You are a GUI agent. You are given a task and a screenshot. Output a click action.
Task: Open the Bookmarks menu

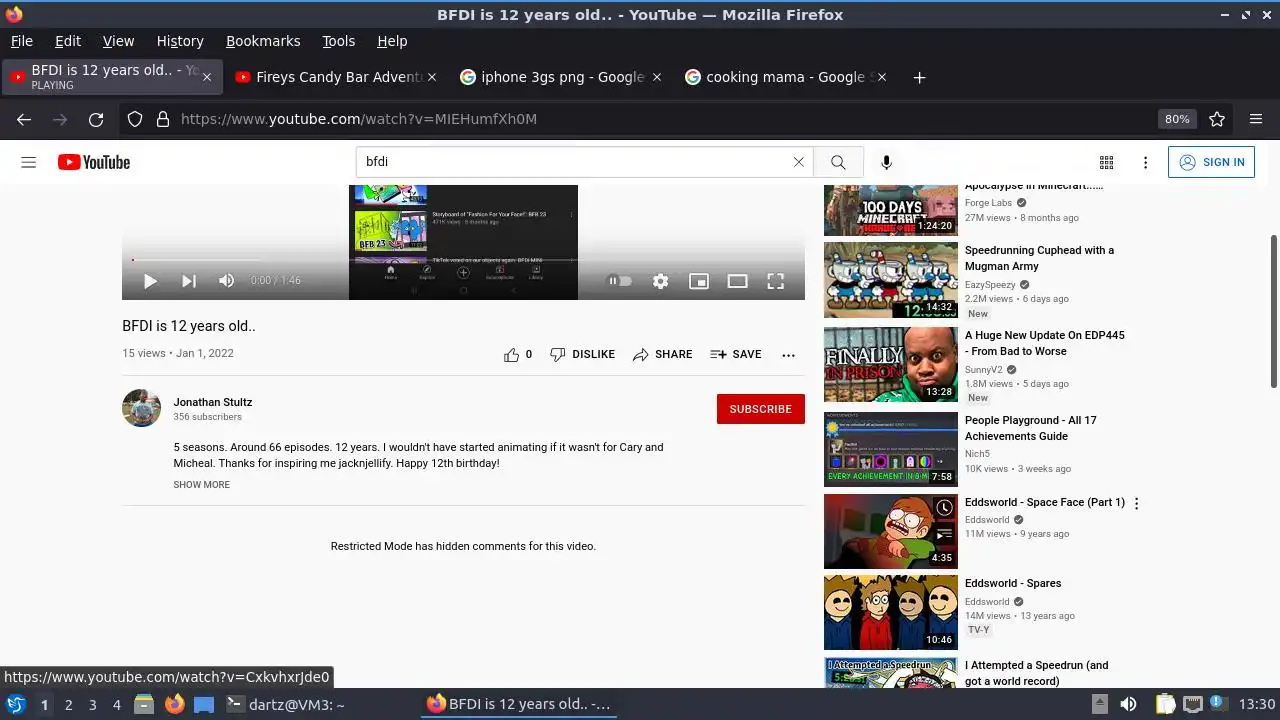[263, 41]
